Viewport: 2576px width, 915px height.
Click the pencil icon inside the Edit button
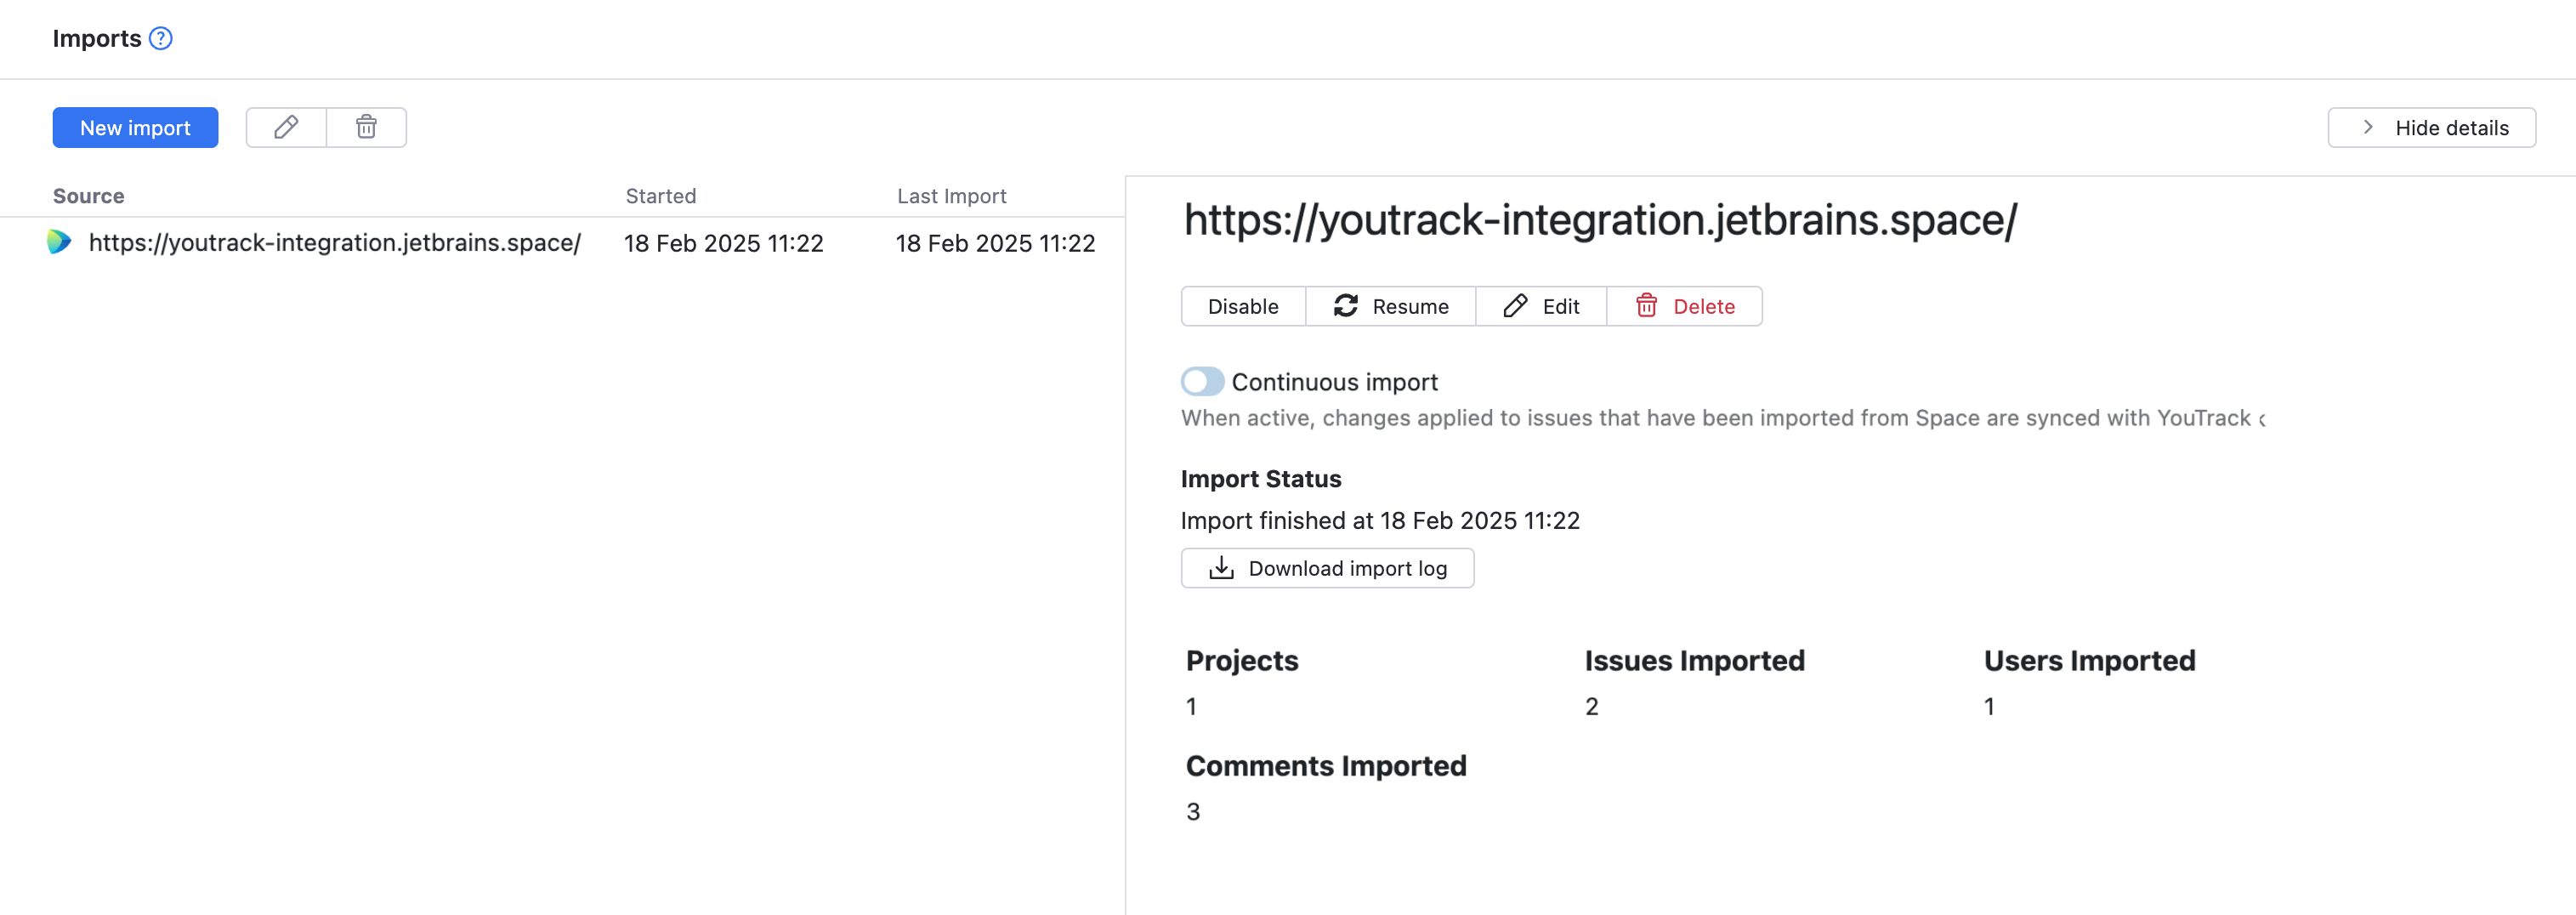[x=1514, y=306]
